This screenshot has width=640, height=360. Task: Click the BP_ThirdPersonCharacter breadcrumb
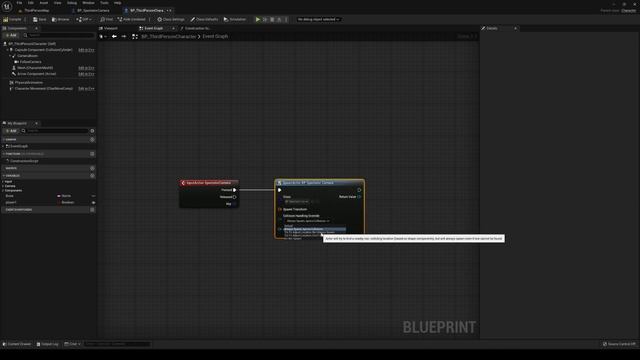(x=169, y=36)
